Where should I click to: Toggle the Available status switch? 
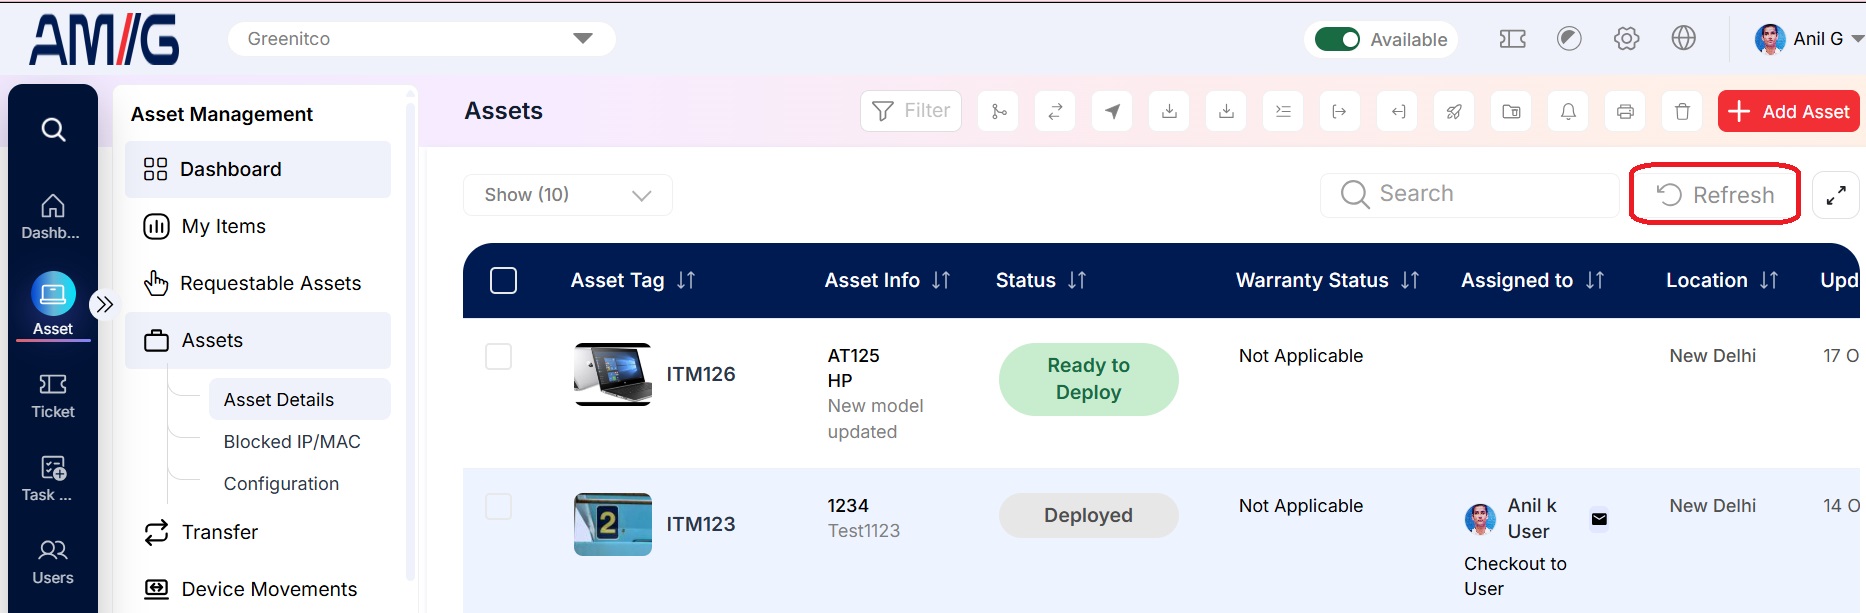pyautogui.click(x=1337, y=39)
